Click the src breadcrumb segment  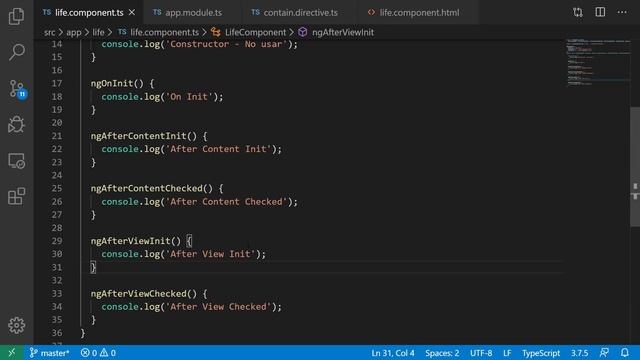(49, 32)
